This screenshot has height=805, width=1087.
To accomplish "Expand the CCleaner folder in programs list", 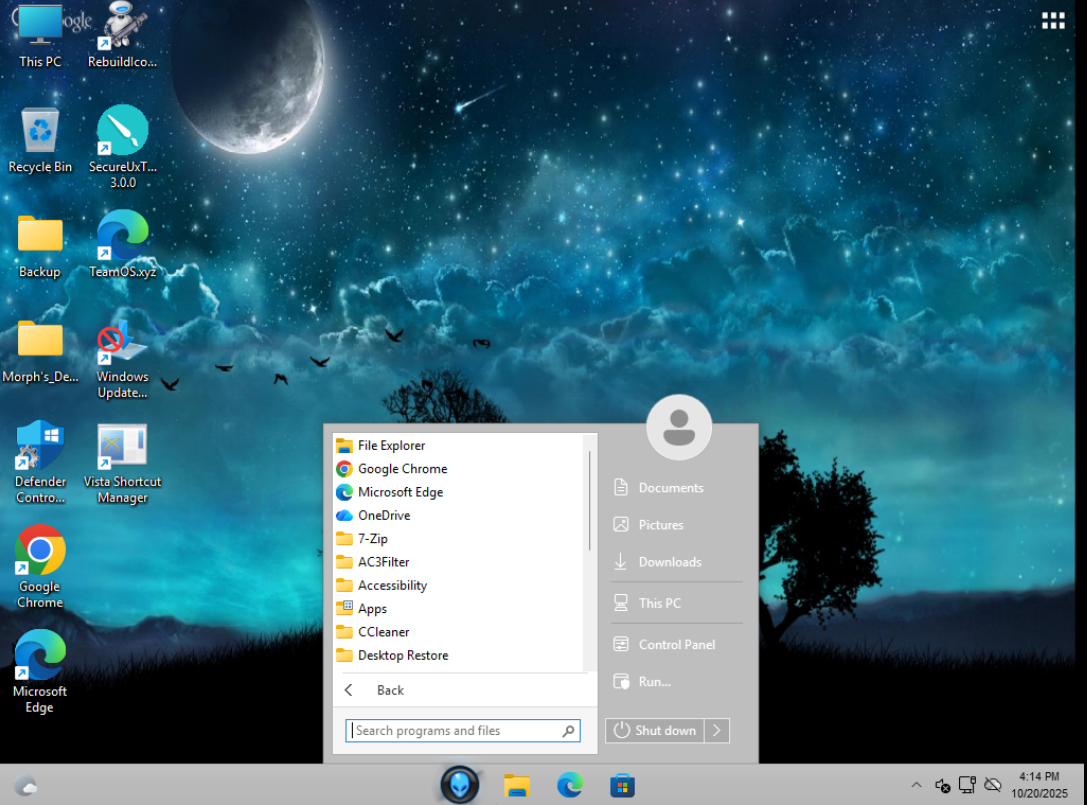I will tap(383, 632).
